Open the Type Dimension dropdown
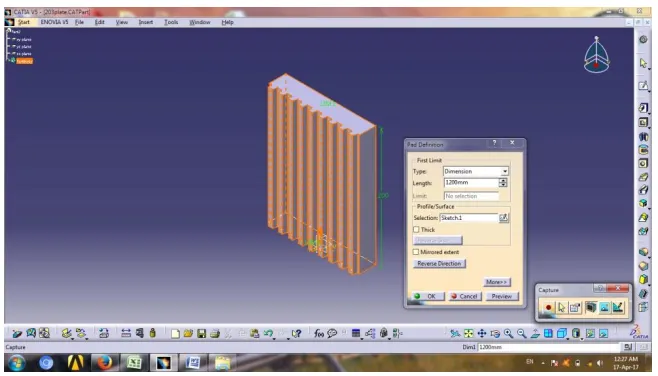 coord(505,171)
